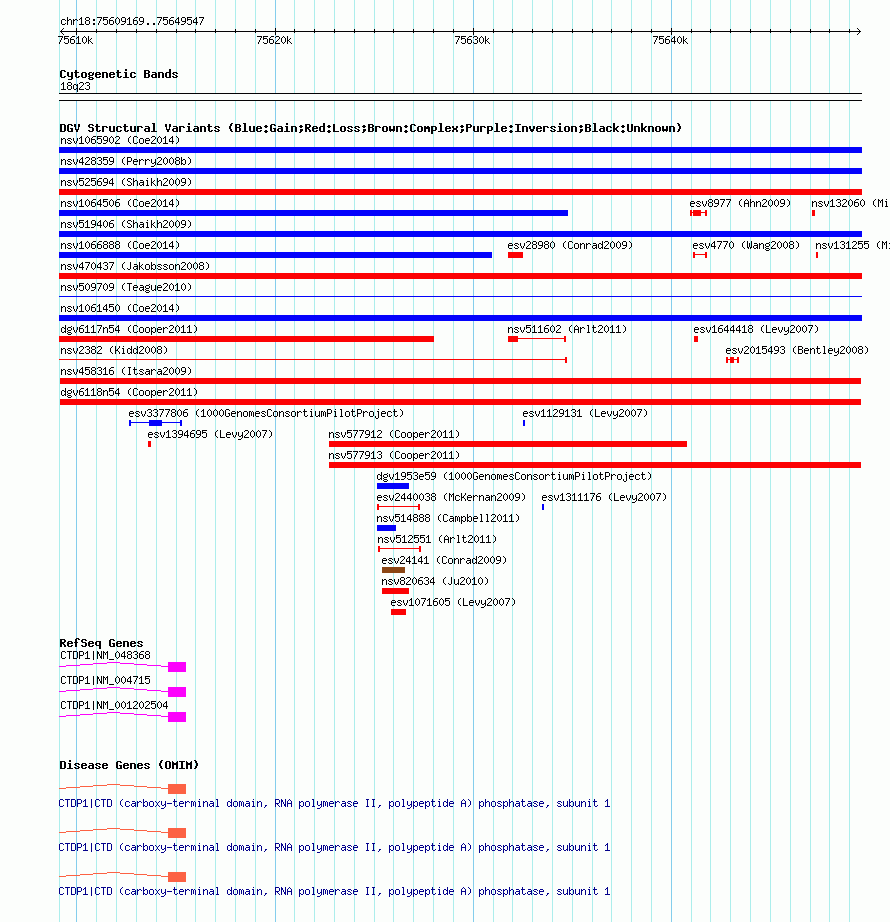Click dgv1953e59 (1000GenomesConsortiumPilotProject) label
Screen dimensions: 890x922
(x=514, y=476)
